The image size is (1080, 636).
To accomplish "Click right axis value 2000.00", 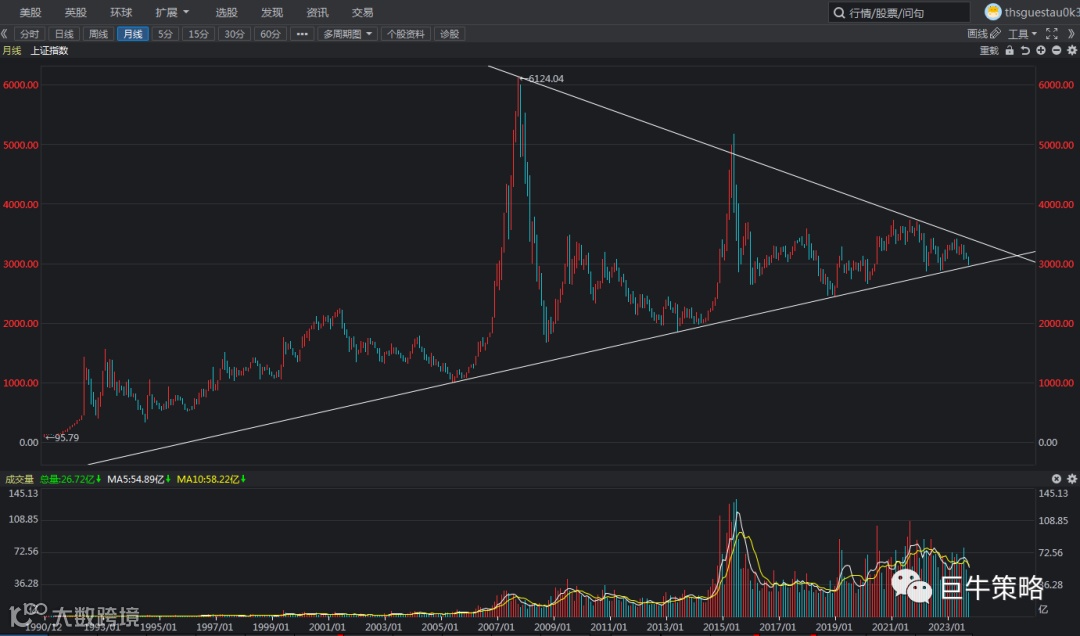I will pyautogui.click(x=1056, y=323).
